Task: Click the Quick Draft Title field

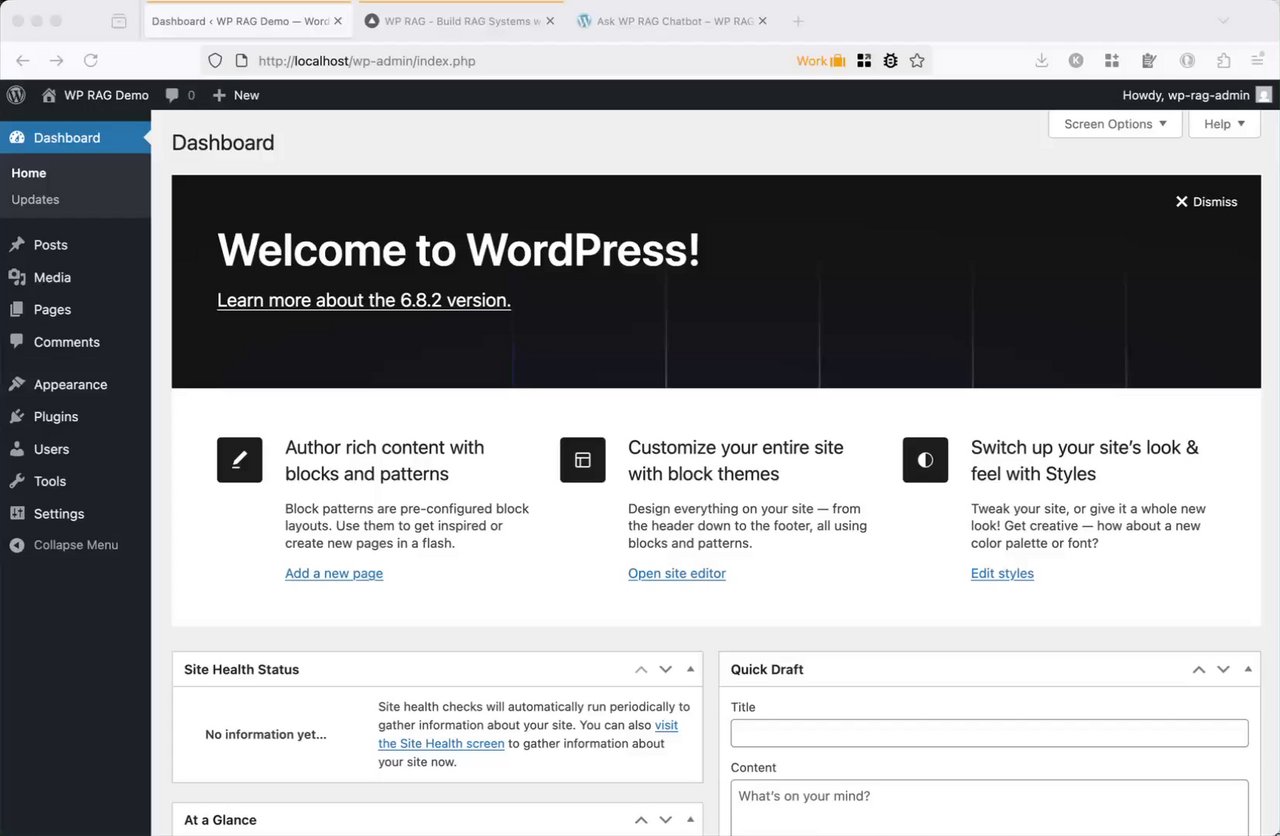Action: pyautogui.click(x=989, y=733)
